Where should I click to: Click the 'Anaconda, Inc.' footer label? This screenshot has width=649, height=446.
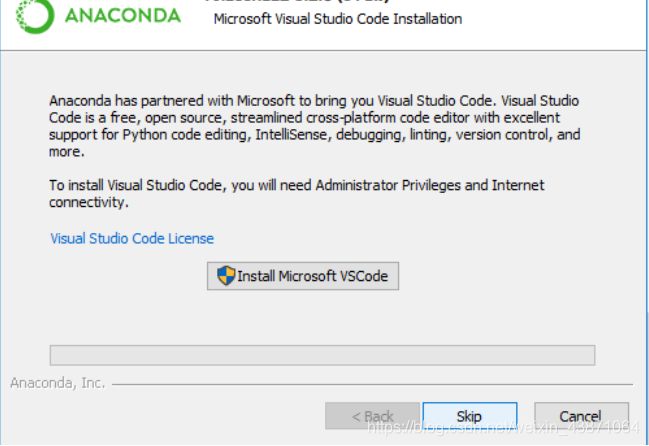click(58, 383)
